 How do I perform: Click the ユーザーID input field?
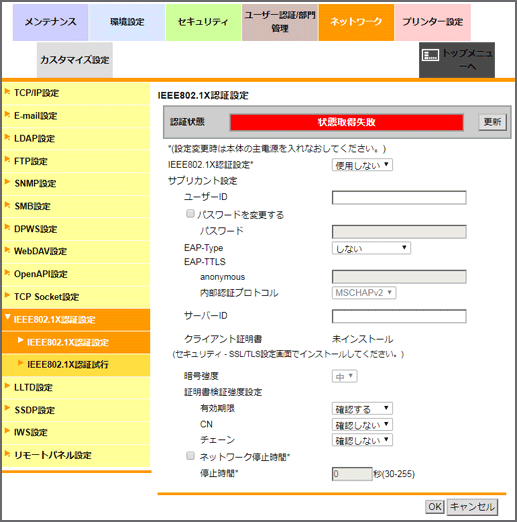[399, 197]
